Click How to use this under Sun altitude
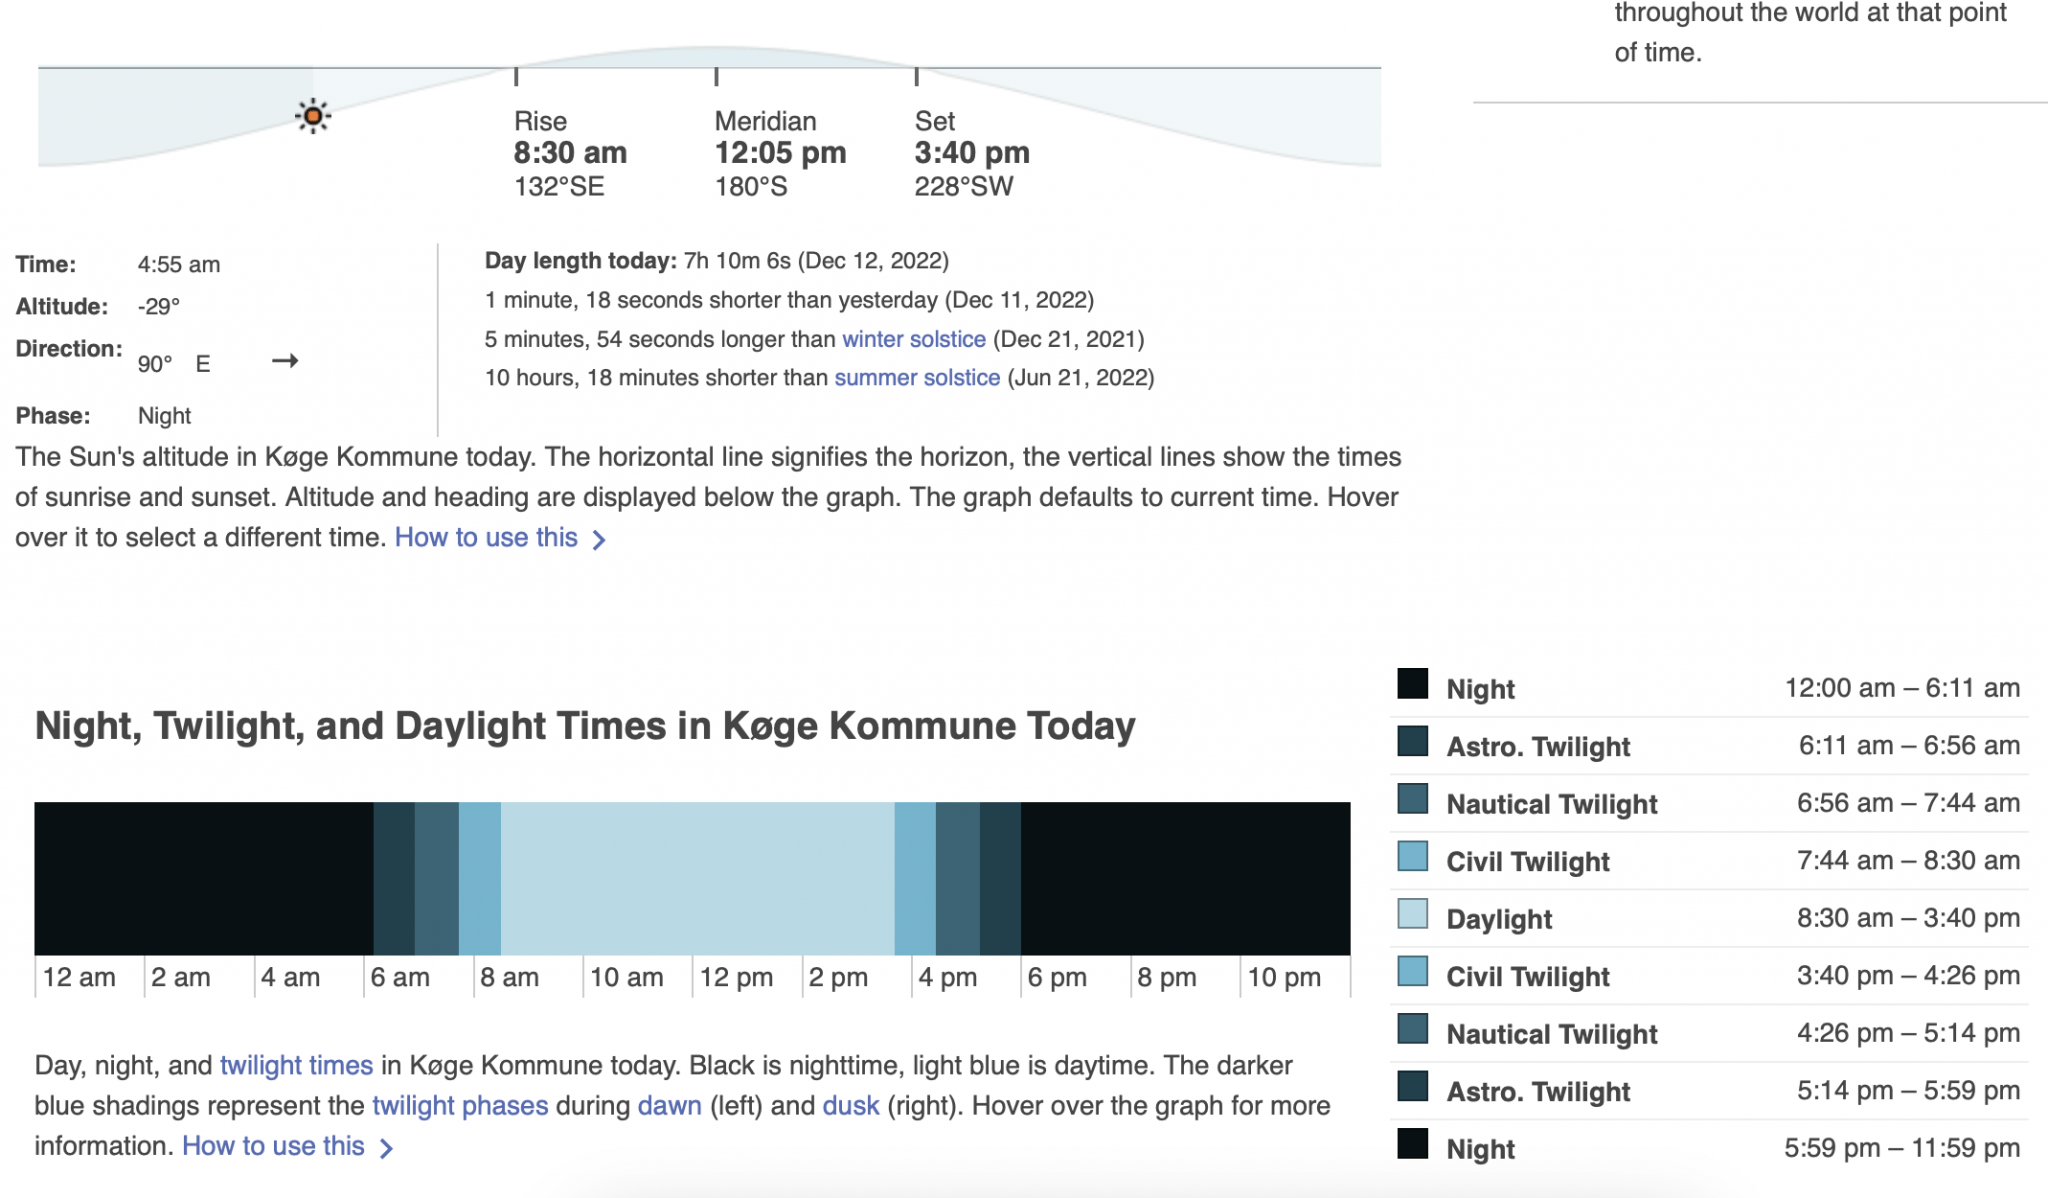 pyautogui.click(x=500, y=538)
